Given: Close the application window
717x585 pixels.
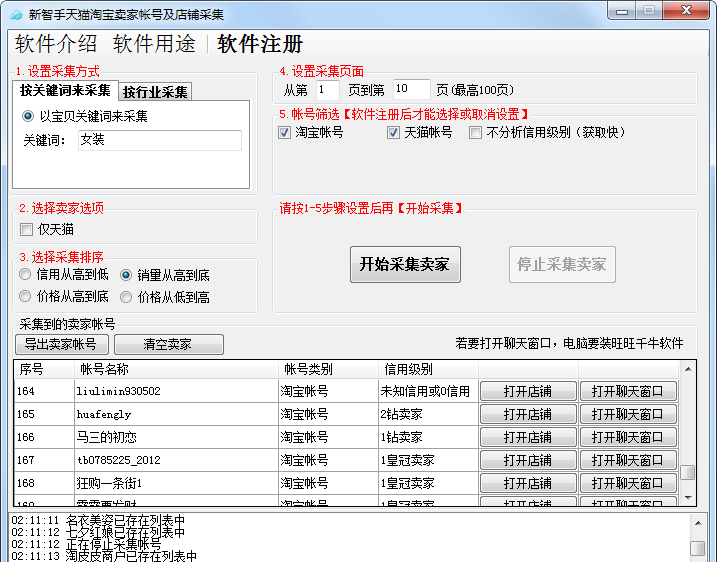Looking at the screenshot, I should [x=686, y=11].
